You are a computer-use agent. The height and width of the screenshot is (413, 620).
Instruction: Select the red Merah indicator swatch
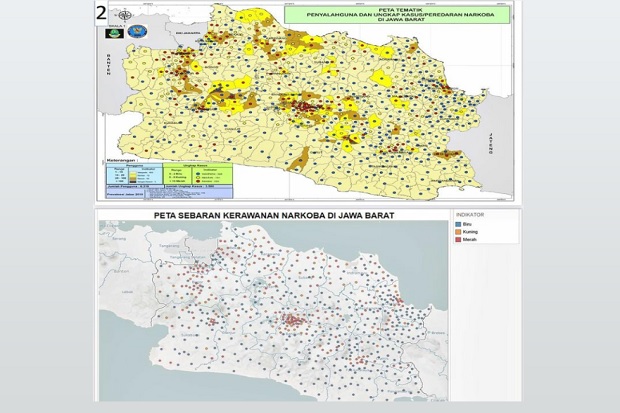tap(459, 239)
